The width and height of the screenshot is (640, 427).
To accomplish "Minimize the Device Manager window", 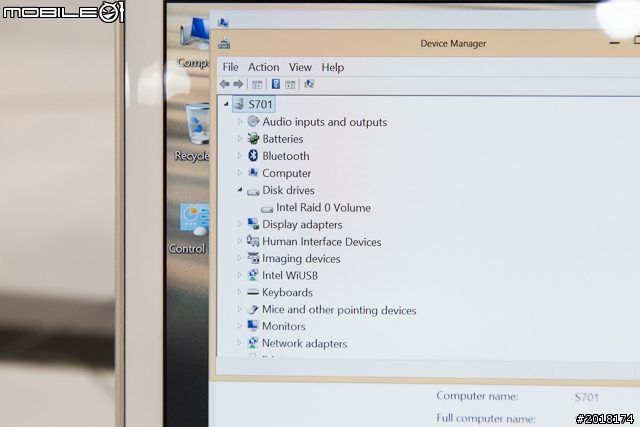I will pyautogui.click(x=615, y=42).
